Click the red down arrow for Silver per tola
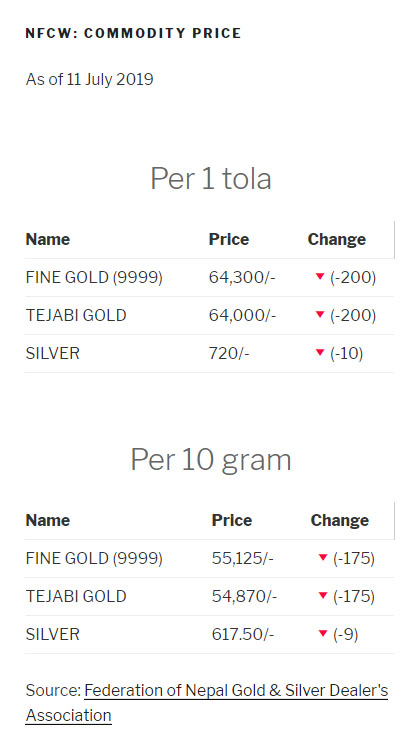The image size is (419, 749). (320, 353)
